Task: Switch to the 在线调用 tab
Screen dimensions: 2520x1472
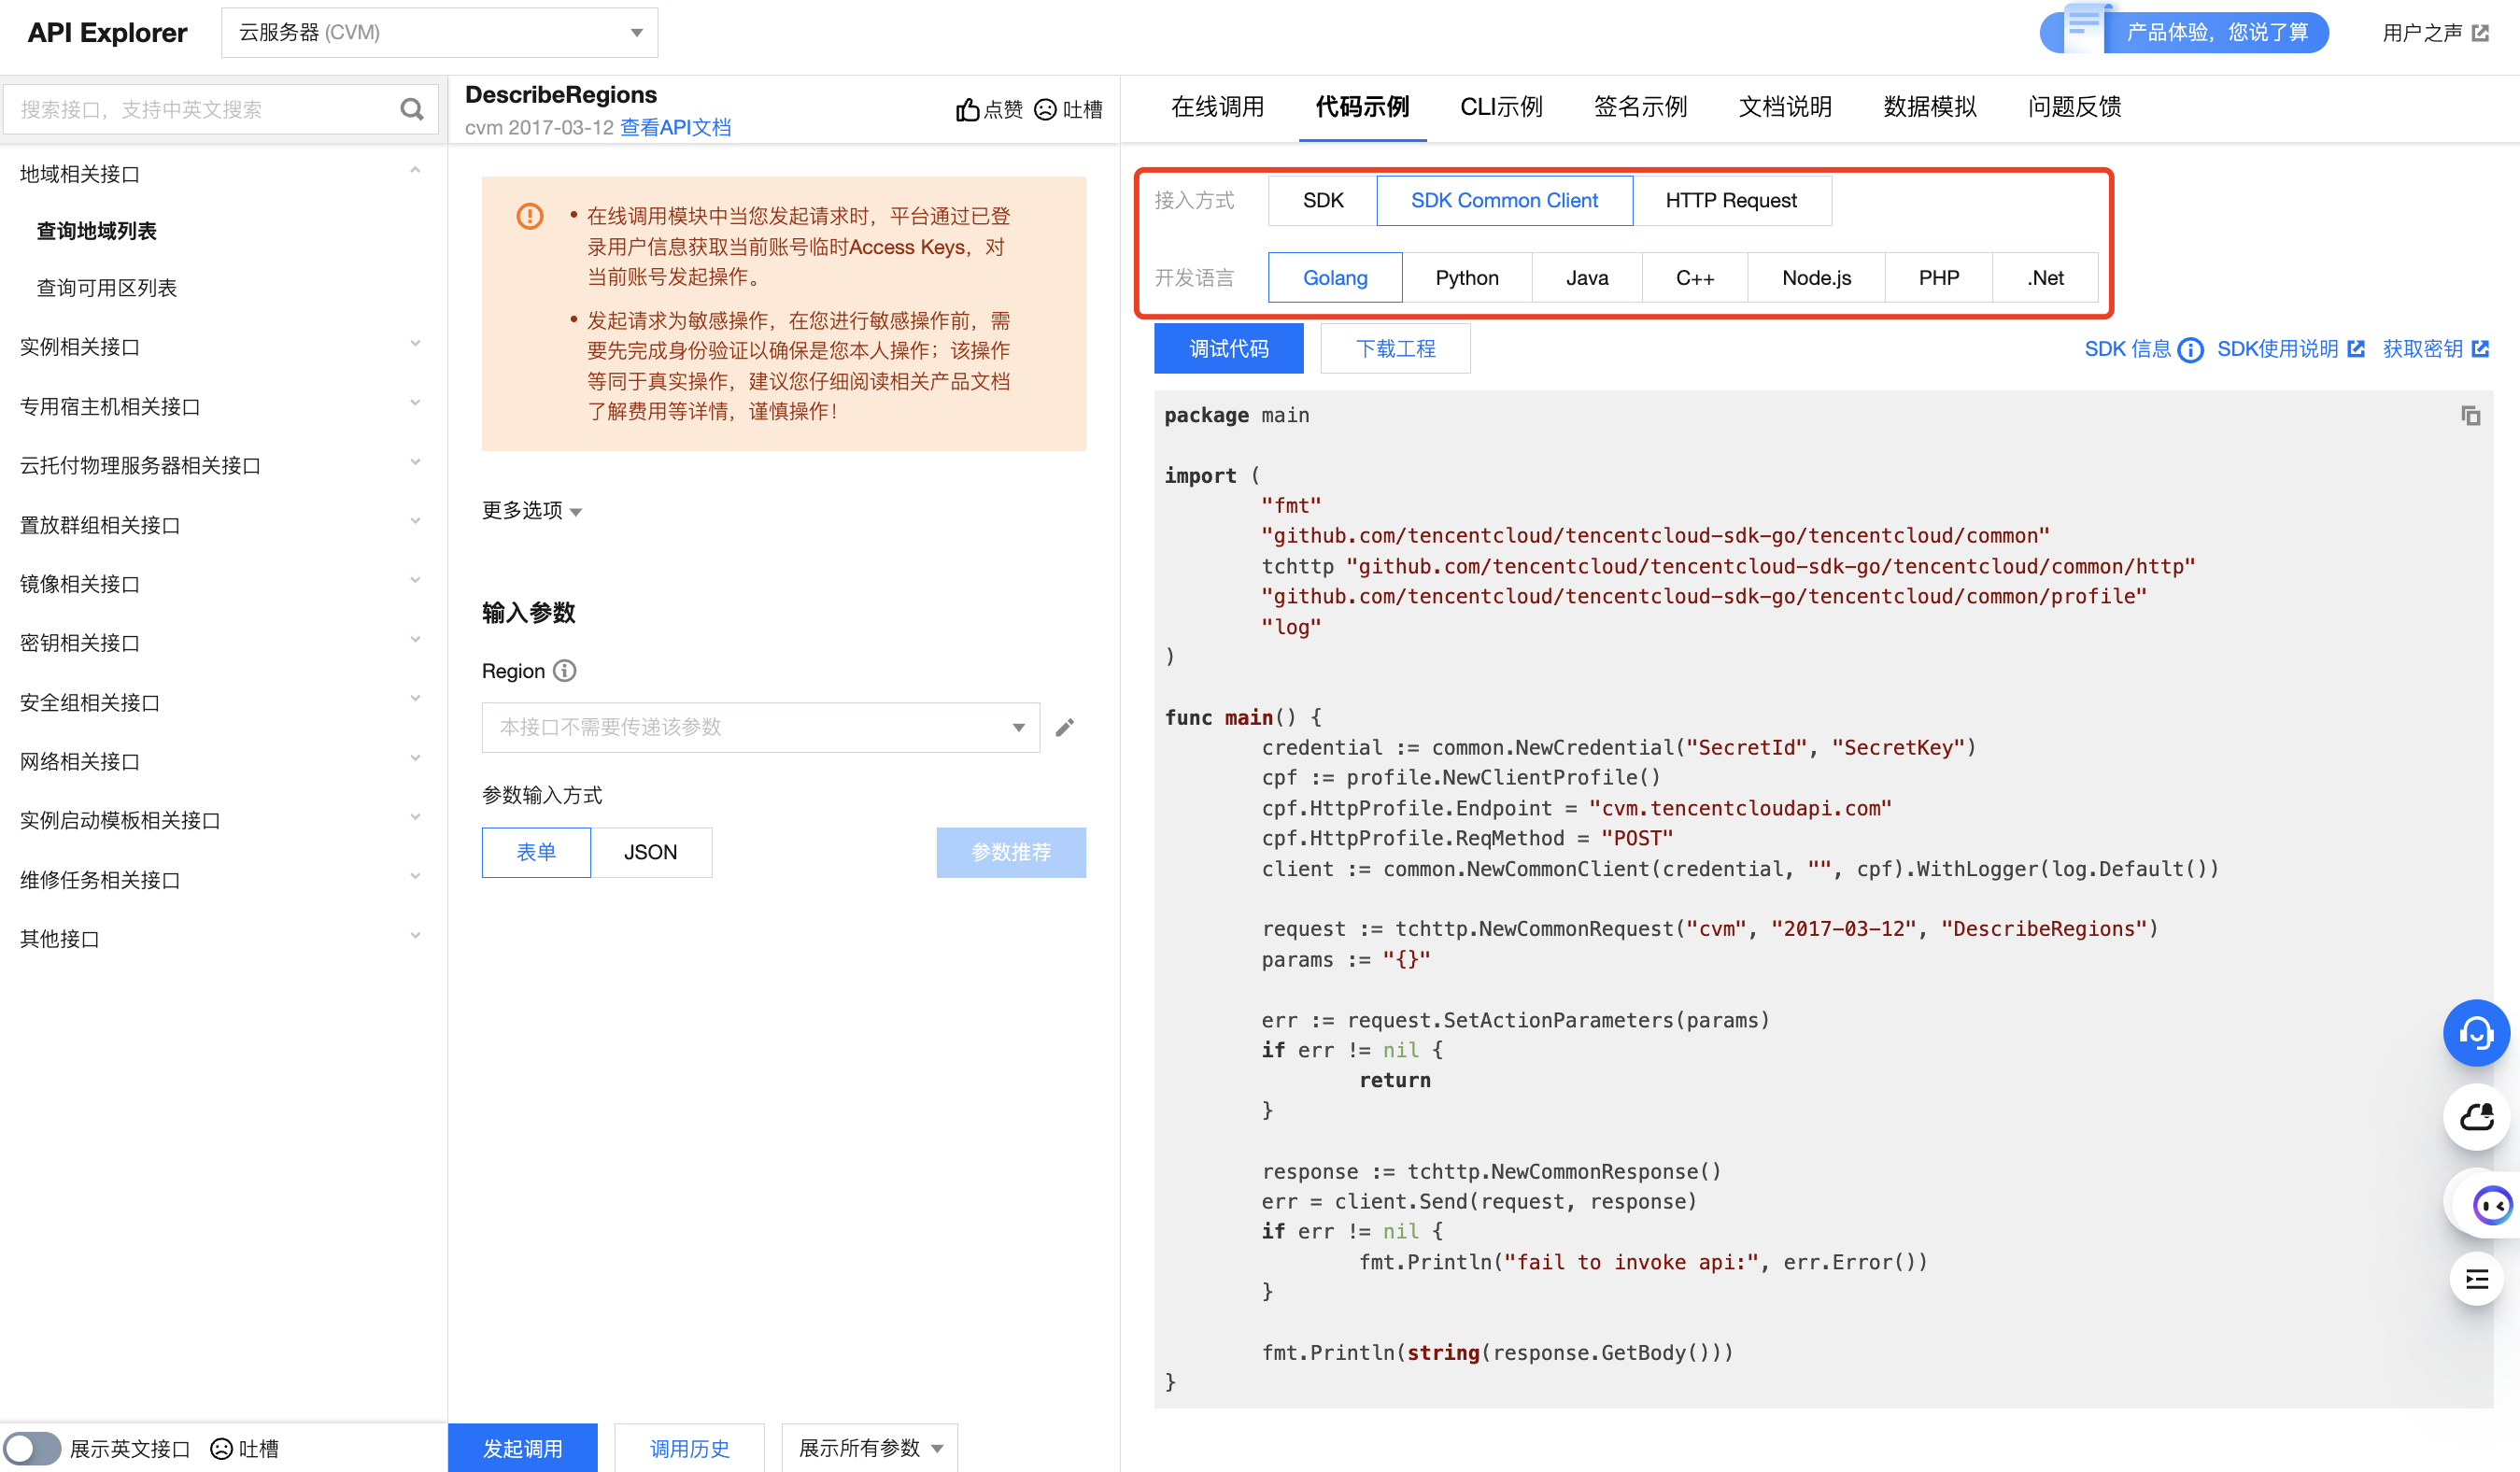Action: click(1218, 107)
